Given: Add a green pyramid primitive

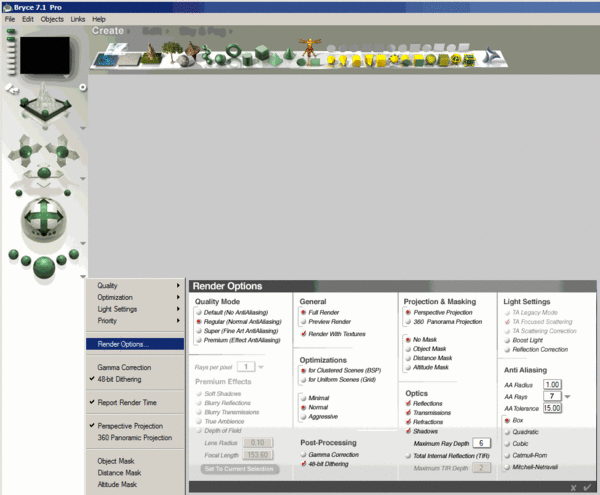Looking at the screenshot, I should 275,59.
